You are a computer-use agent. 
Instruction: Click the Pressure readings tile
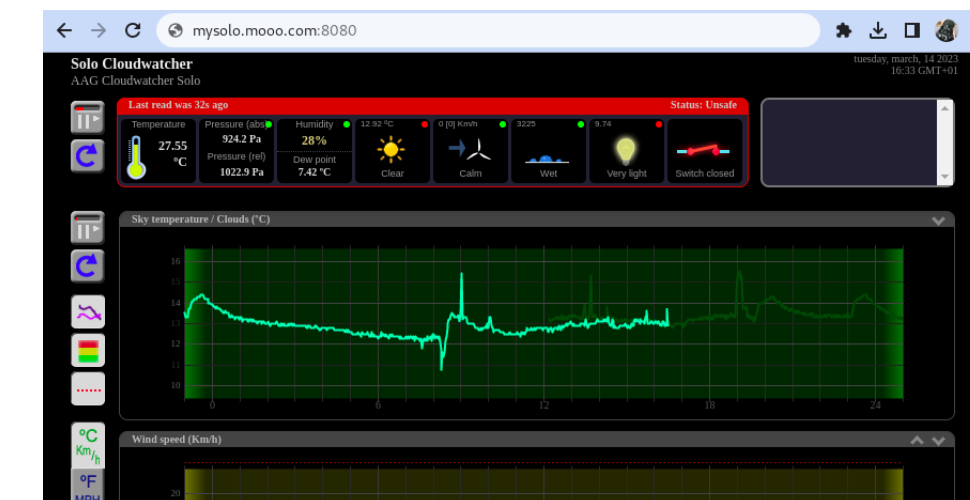pos(236,151)
